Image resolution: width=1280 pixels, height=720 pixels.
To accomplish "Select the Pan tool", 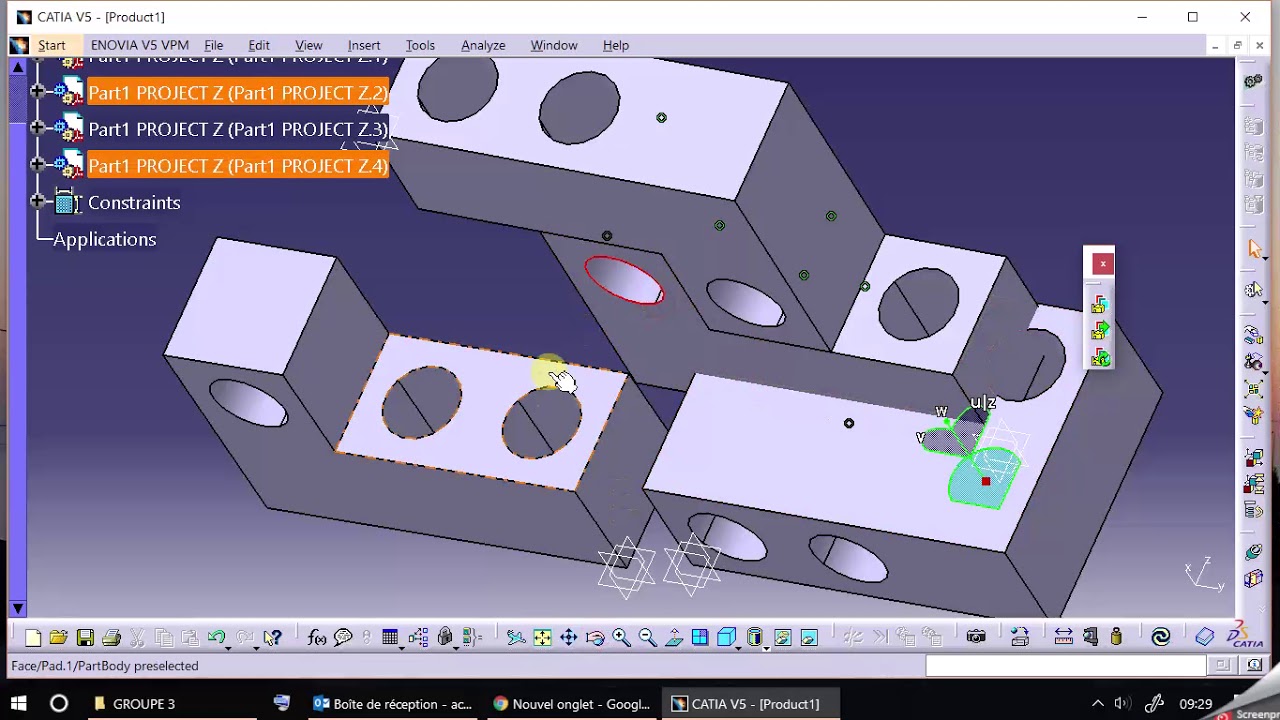I will pos(568,637).
